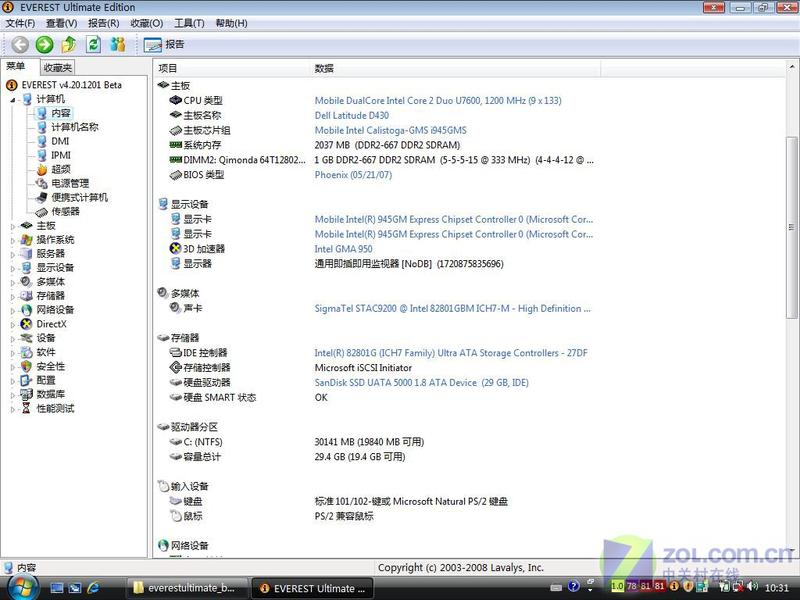Viewport: 800px width, 600px height.
Task: Click the users icon in the toolbar
Action: [x=118, y=44]
